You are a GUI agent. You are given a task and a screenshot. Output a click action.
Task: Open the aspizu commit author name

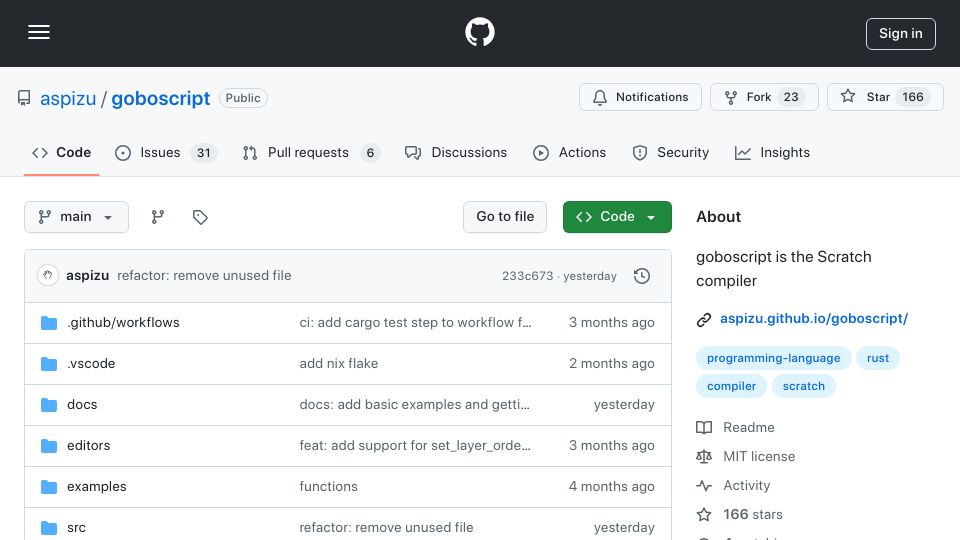coord(88,276)
